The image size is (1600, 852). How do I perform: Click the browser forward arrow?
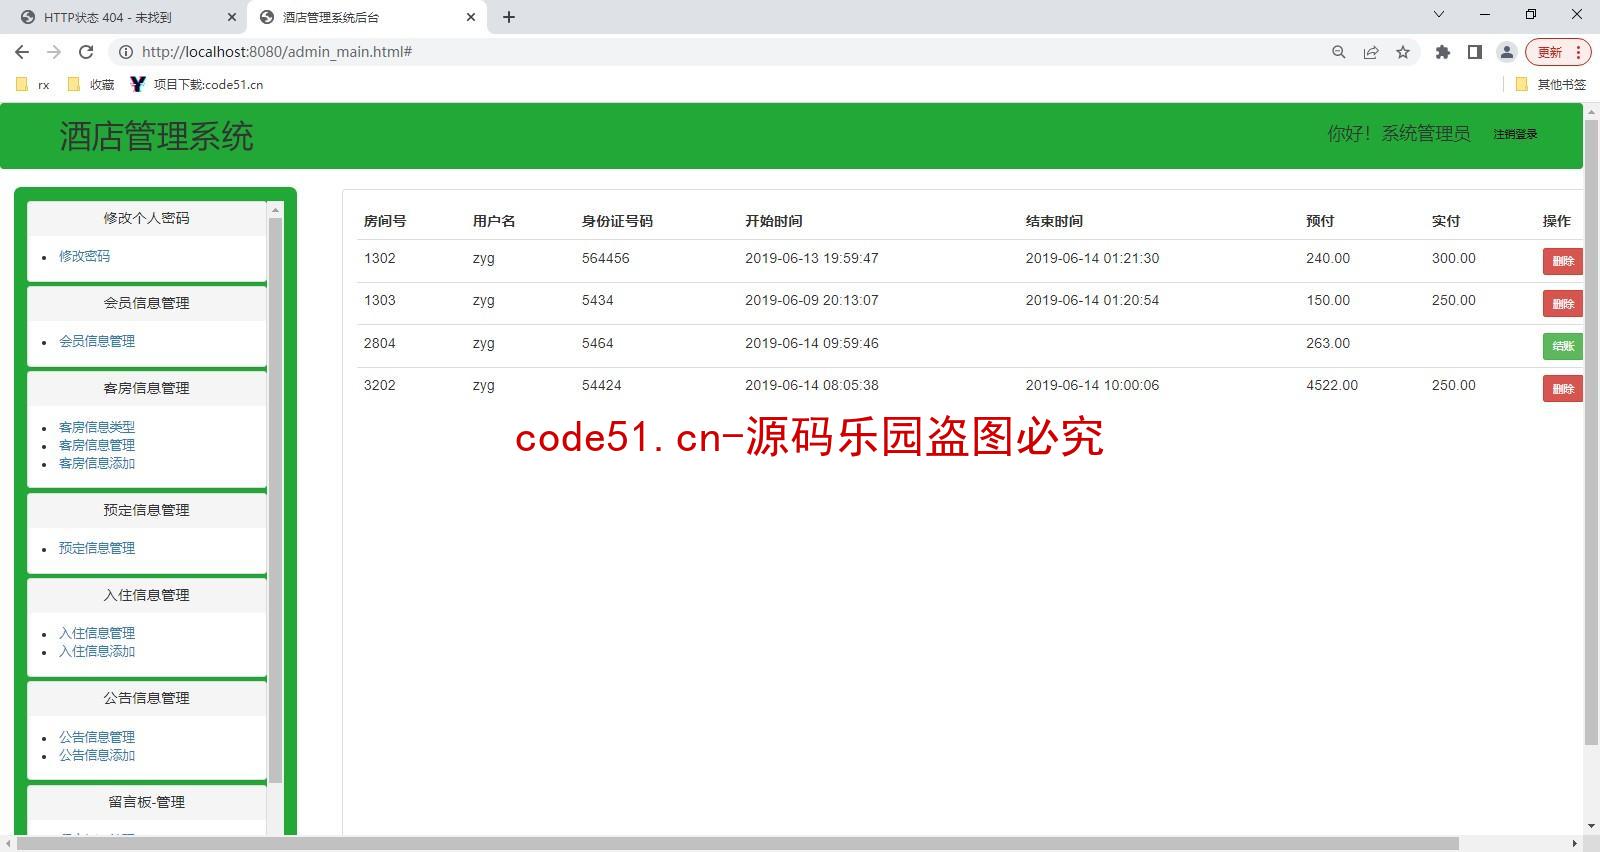pos(54,52)
